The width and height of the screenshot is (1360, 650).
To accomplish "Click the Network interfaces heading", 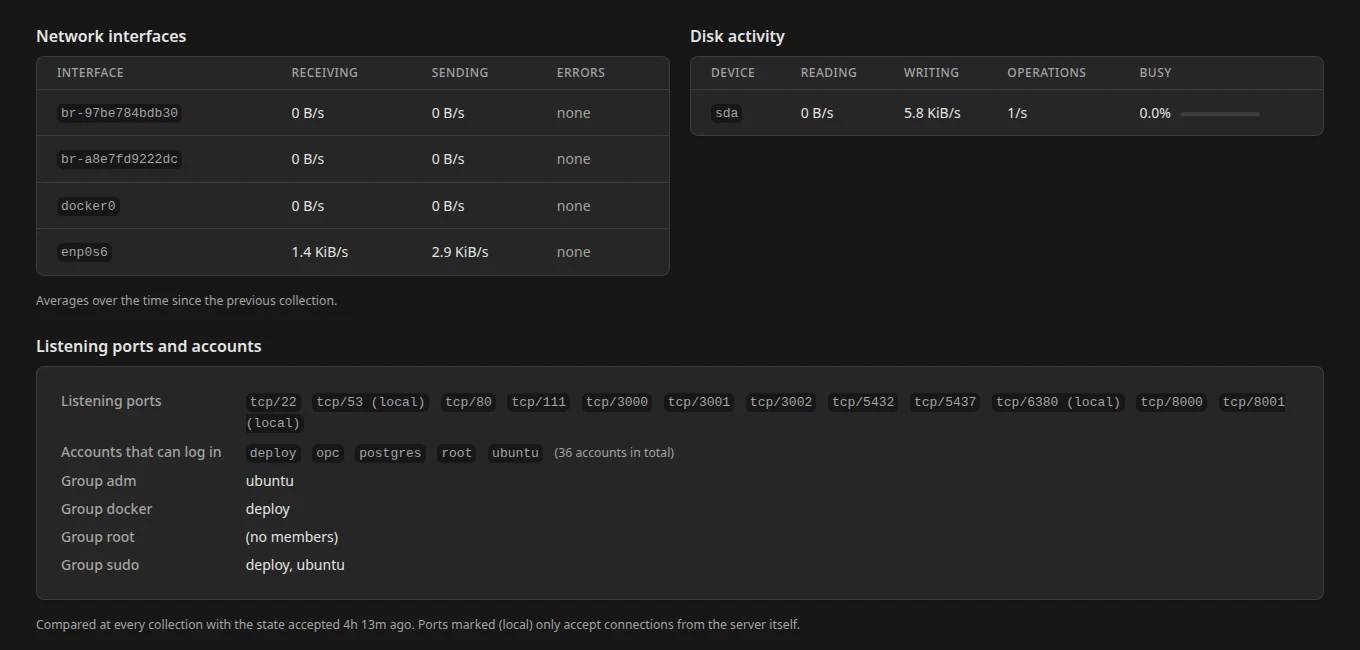I will click(x=111, y=36).
